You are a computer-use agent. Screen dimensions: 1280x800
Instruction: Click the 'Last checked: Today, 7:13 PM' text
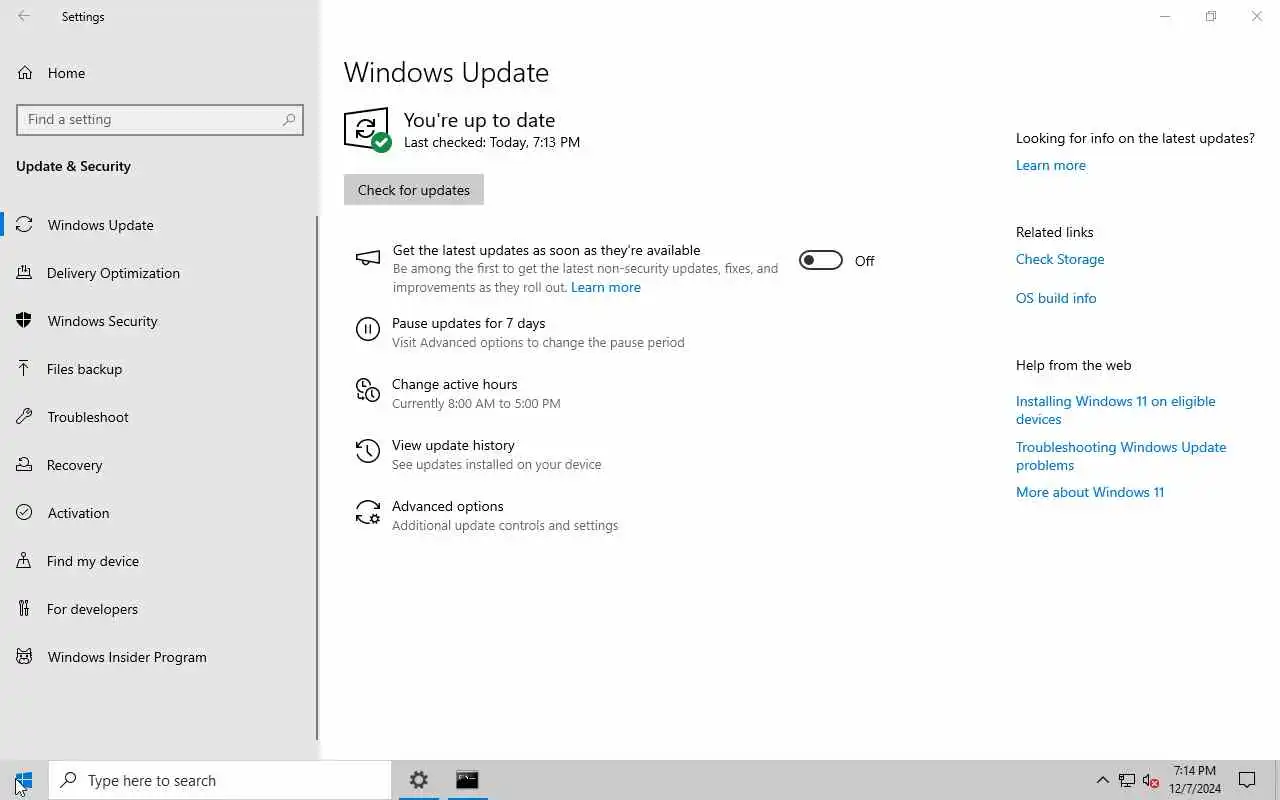click(492, 142)
